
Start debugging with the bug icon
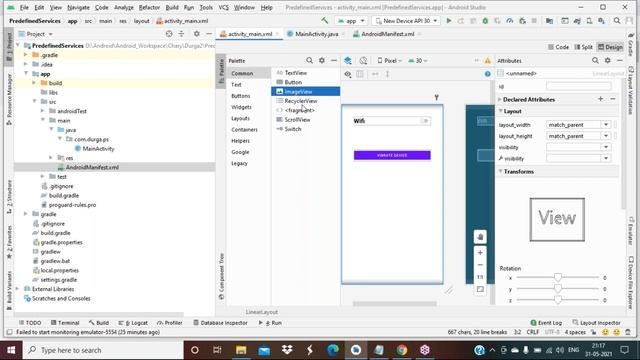[485, 21]
